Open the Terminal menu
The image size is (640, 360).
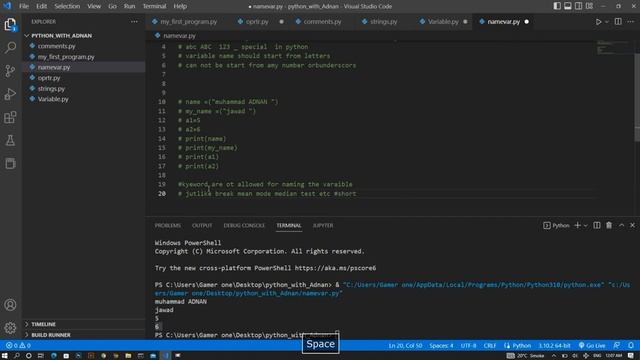154,6
